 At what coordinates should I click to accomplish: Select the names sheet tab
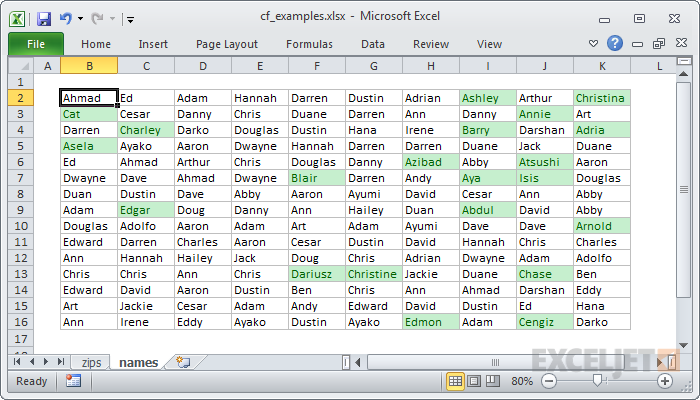[x=138, y=362]
